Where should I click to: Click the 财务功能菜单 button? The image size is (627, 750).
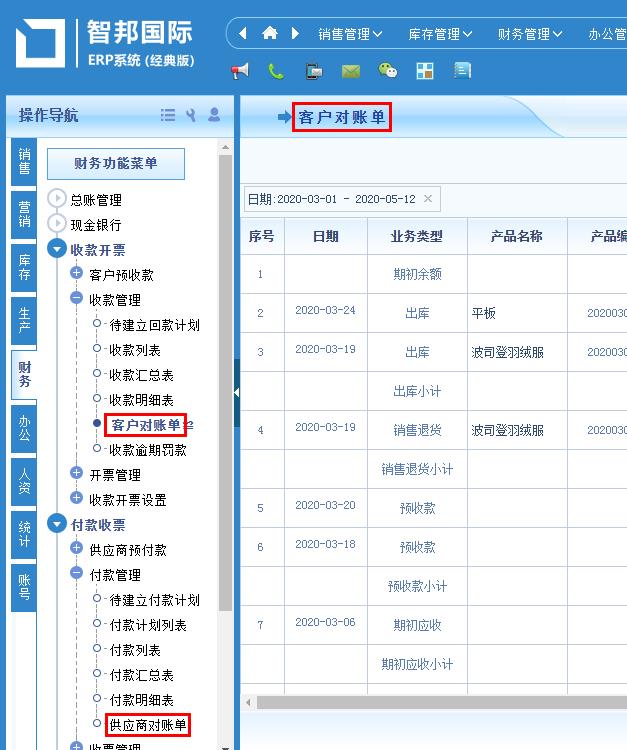[116, 163]
